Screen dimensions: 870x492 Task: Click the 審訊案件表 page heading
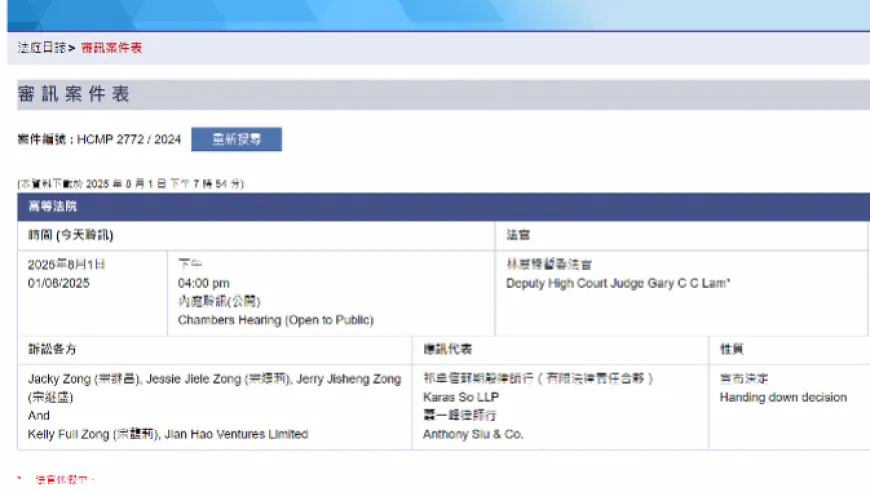(x=73, y=95)
